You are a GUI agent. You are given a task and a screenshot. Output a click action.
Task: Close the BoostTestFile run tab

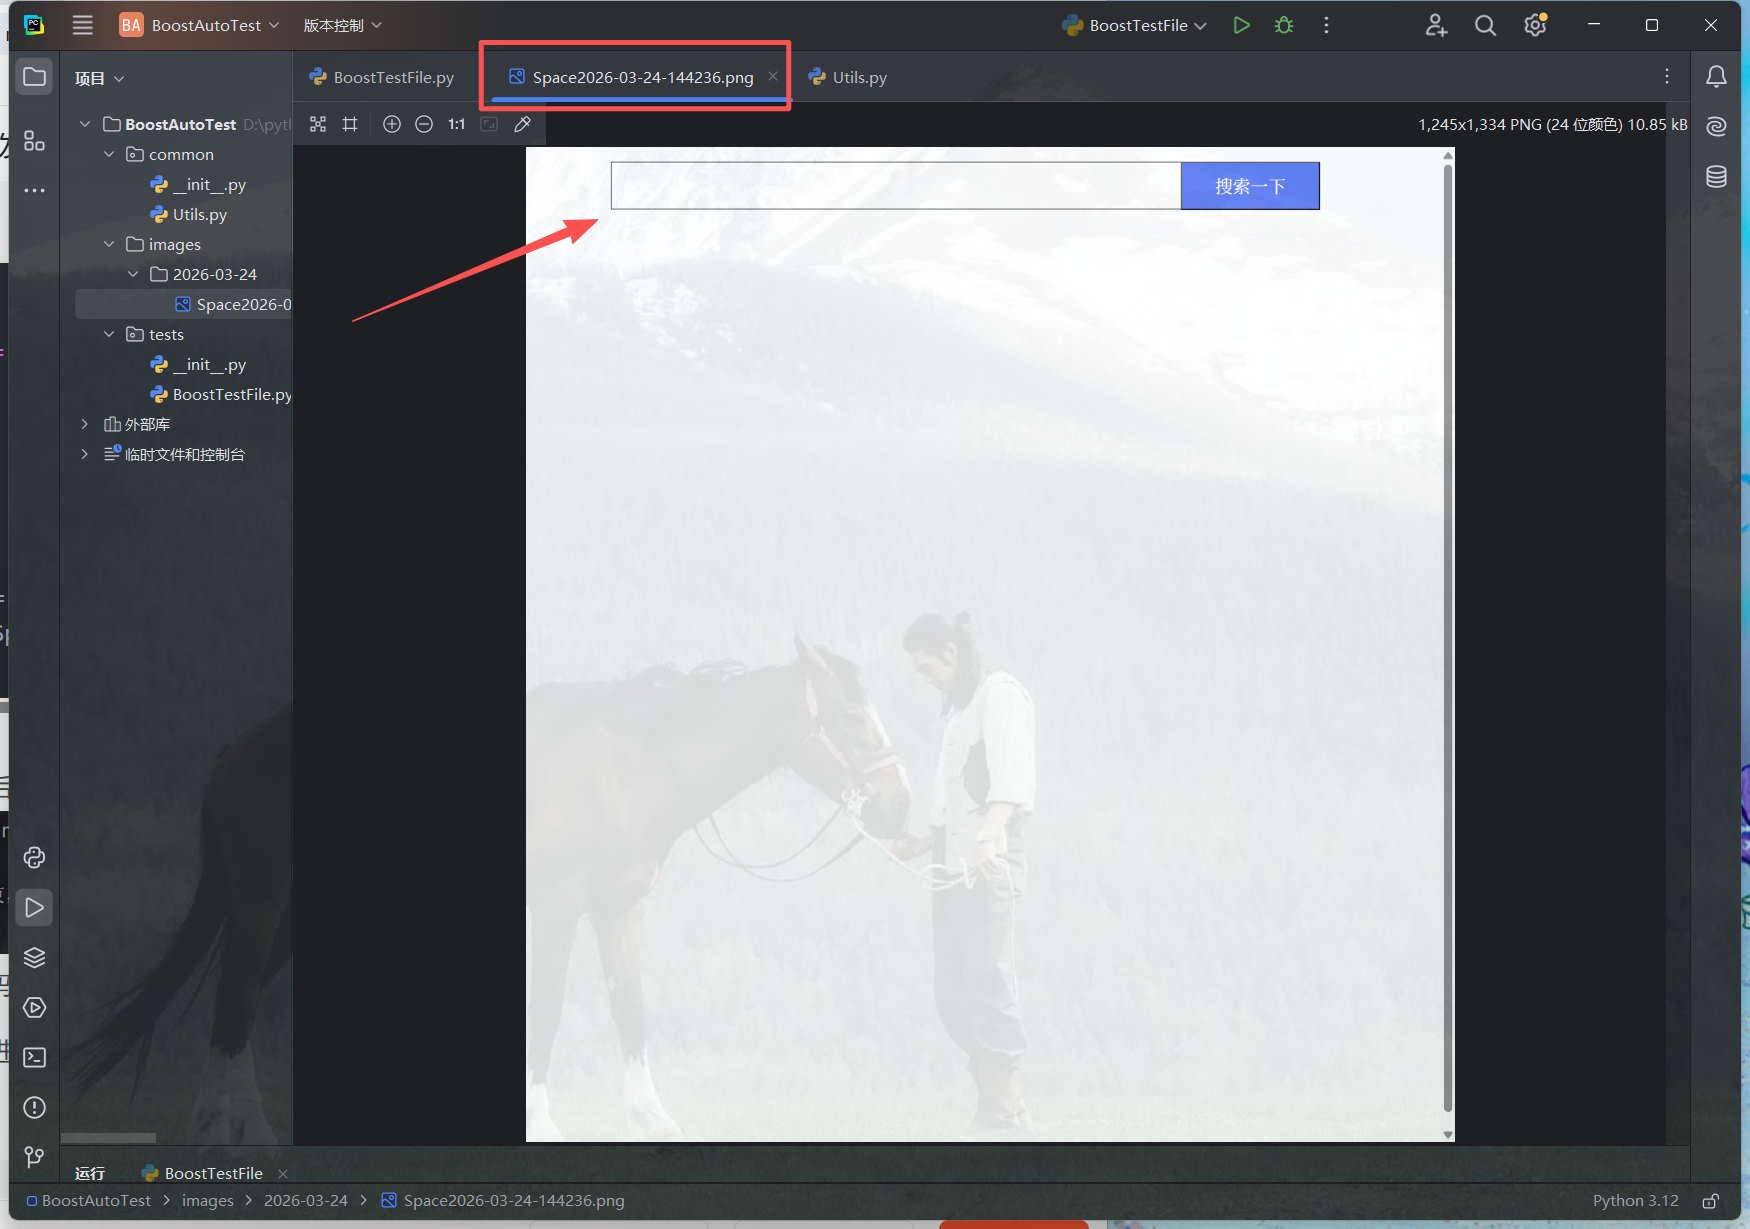283,1174
